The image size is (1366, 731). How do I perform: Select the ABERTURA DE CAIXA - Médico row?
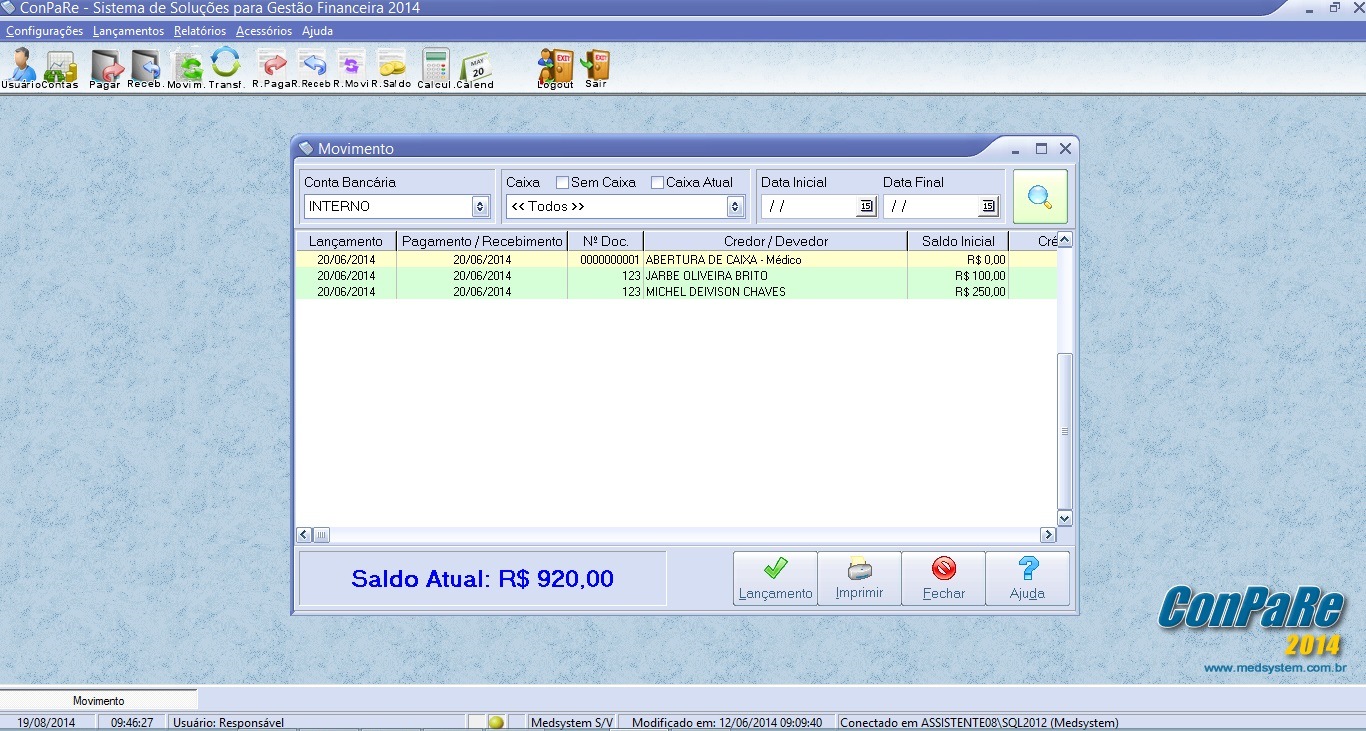coord(676,259)
